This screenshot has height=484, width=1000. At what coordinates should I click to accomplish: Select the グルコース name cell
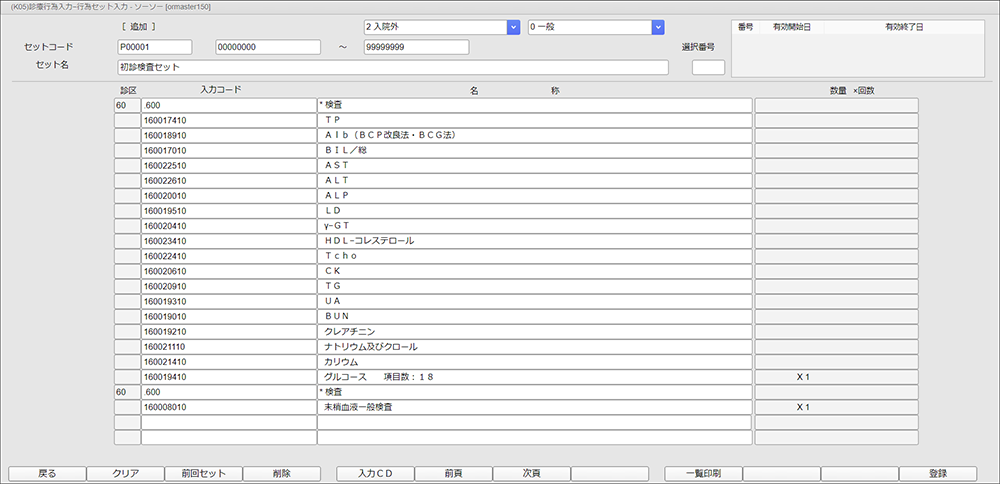[x=534, y=377]
